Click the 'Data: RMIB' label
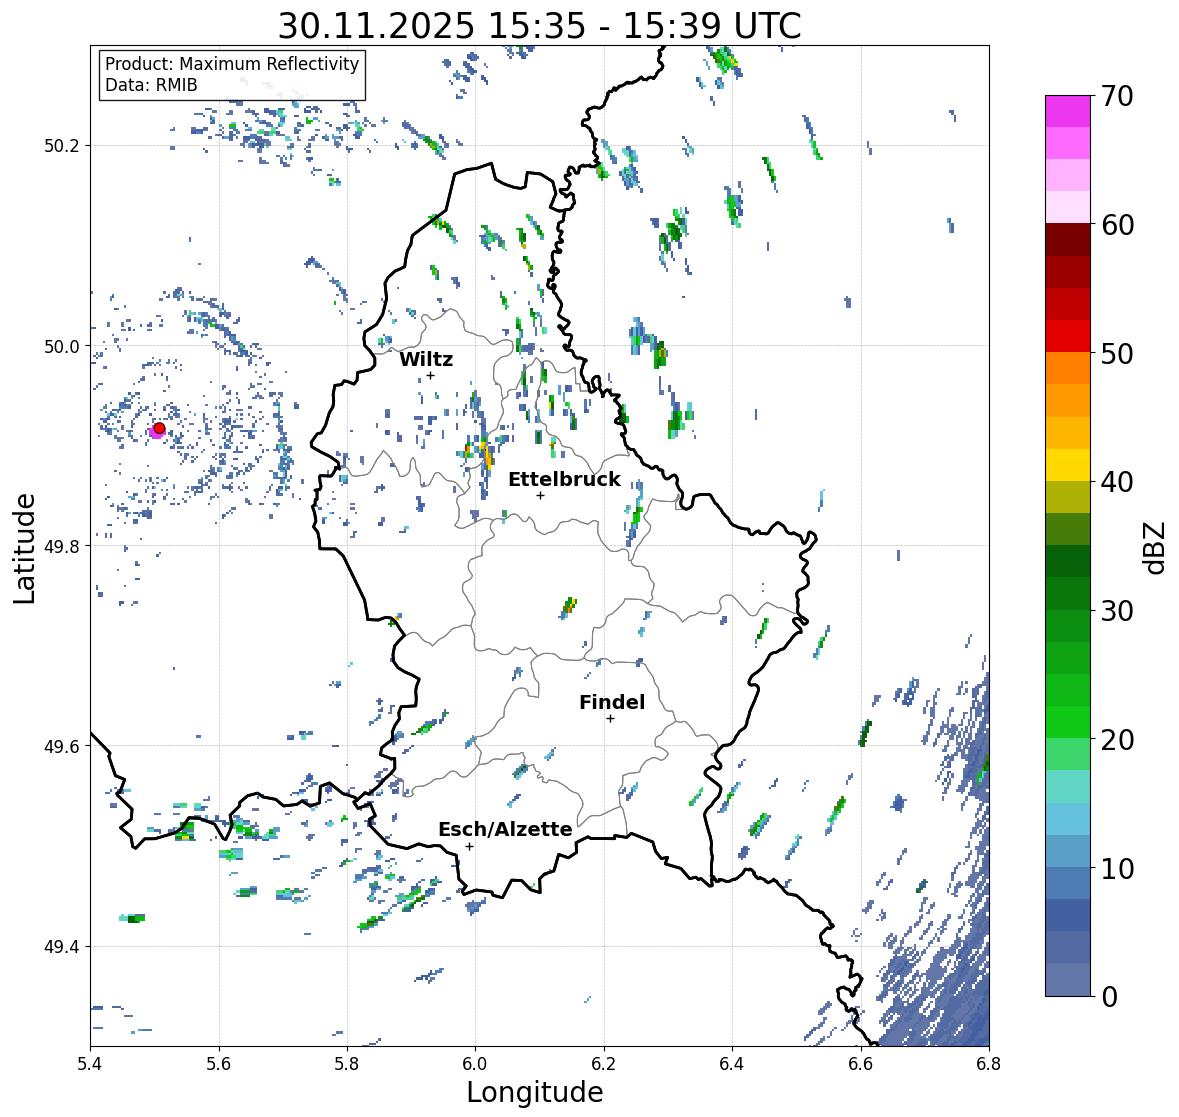 pyautogui.click(x=151, y=85)
